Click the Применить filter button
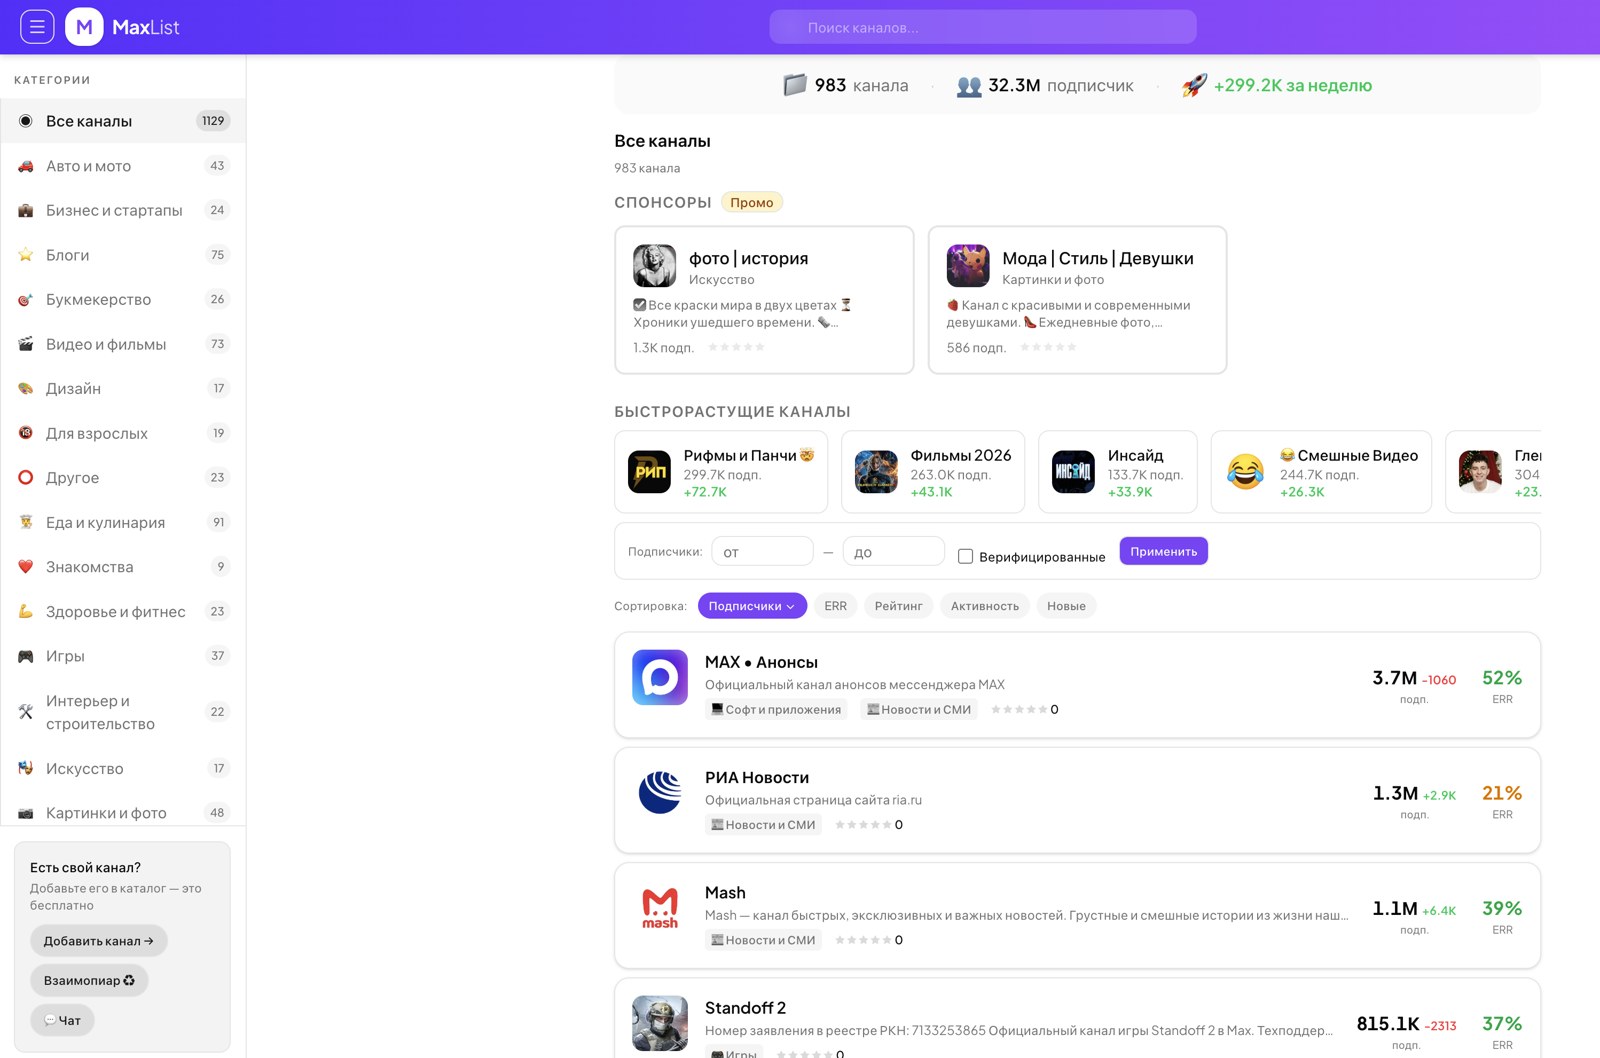 coord(1163,551)
